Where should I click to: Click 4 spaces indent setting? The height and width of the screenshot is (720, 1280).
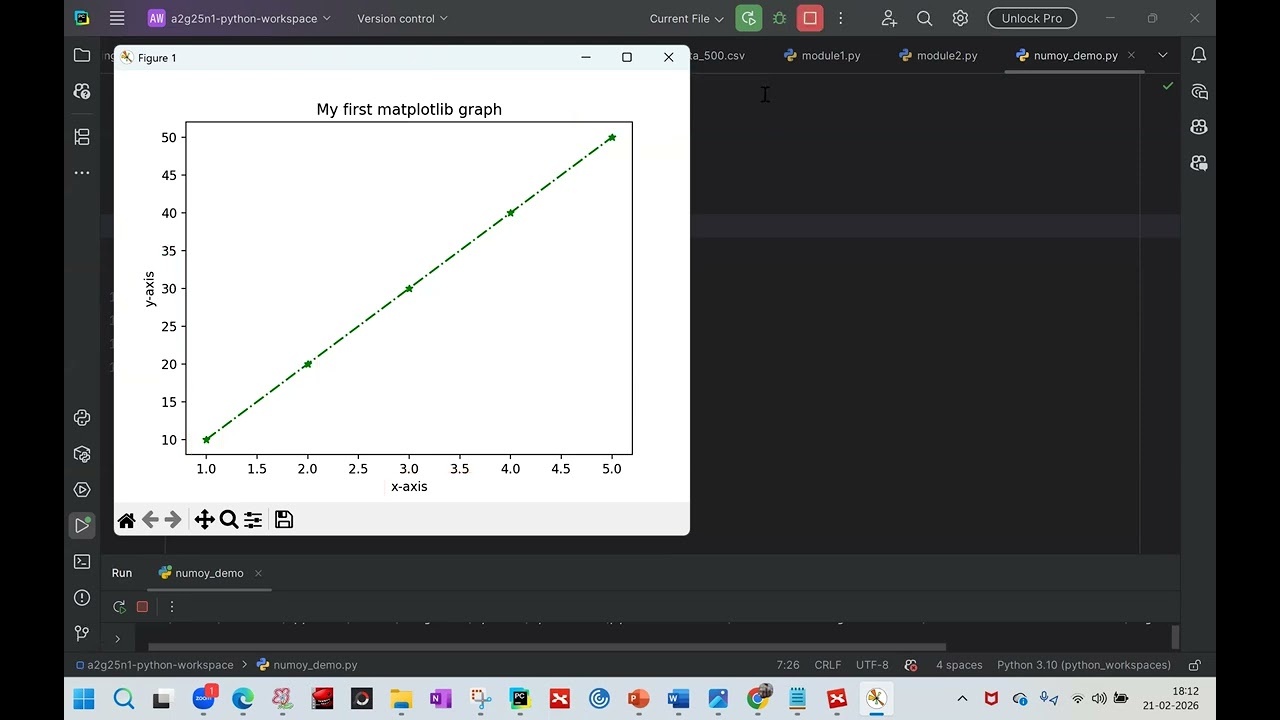[x=959, y=665]
